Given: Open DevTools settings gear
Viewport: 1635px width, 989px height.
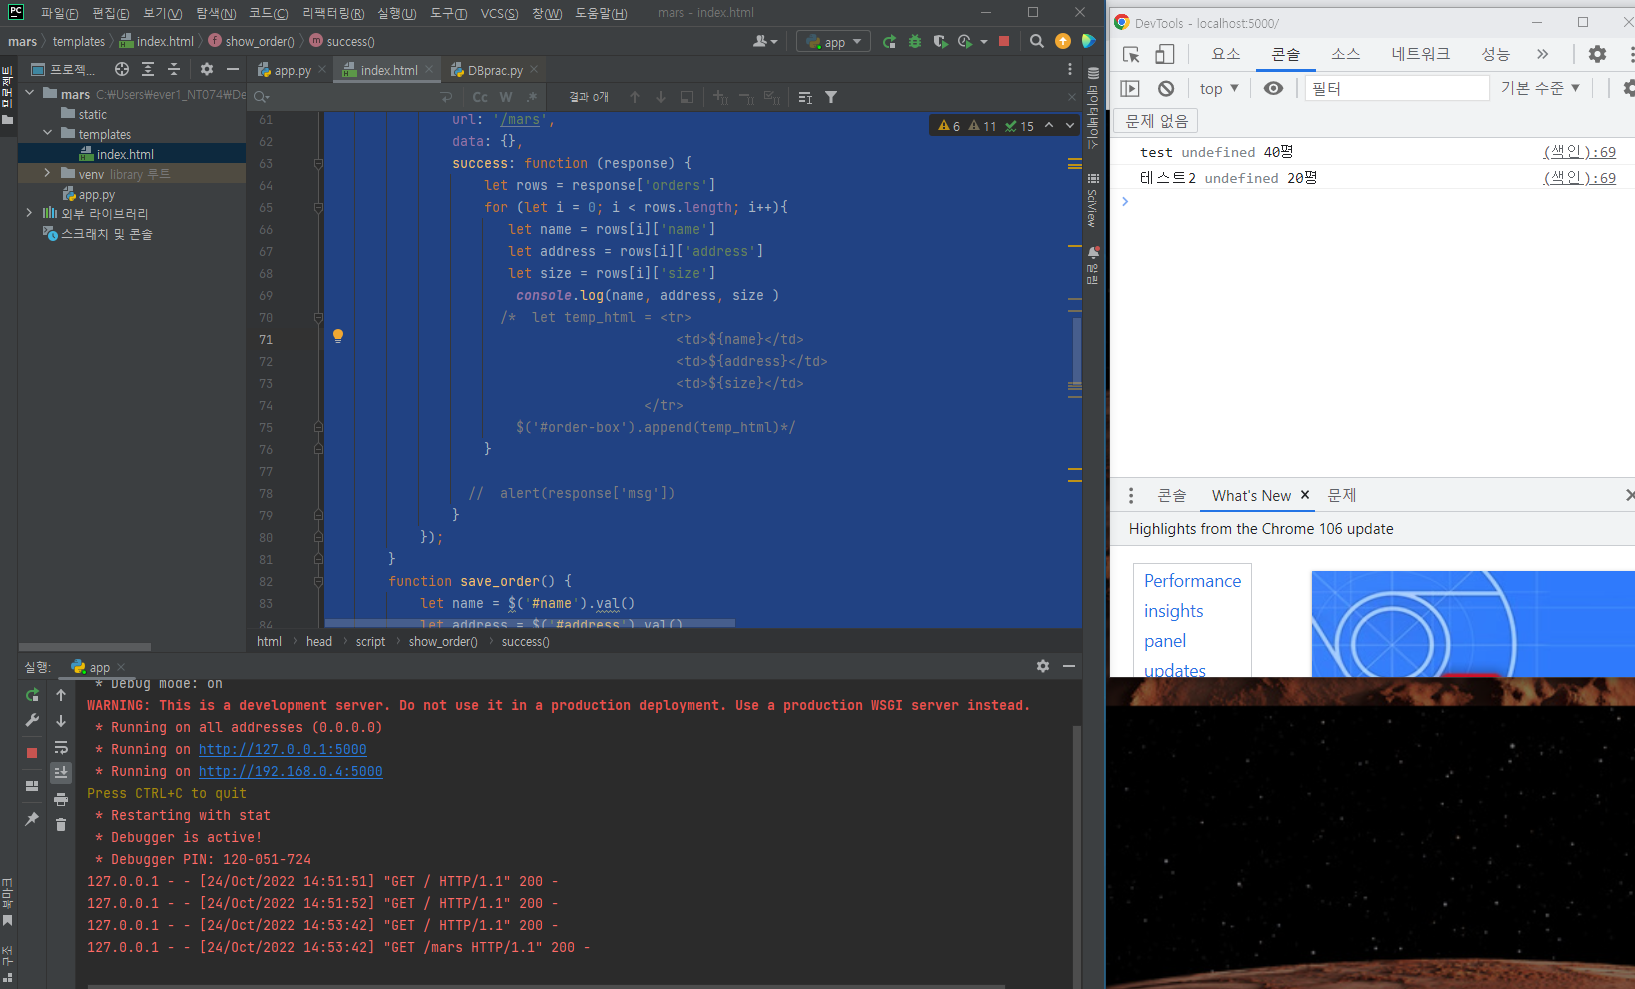Looking at the screenshot, I should [x=1598, y=54].
